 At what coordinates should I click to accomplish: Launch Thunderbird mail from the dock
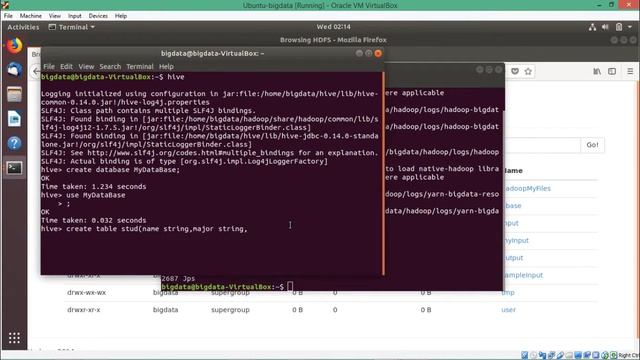pos(14,70)
